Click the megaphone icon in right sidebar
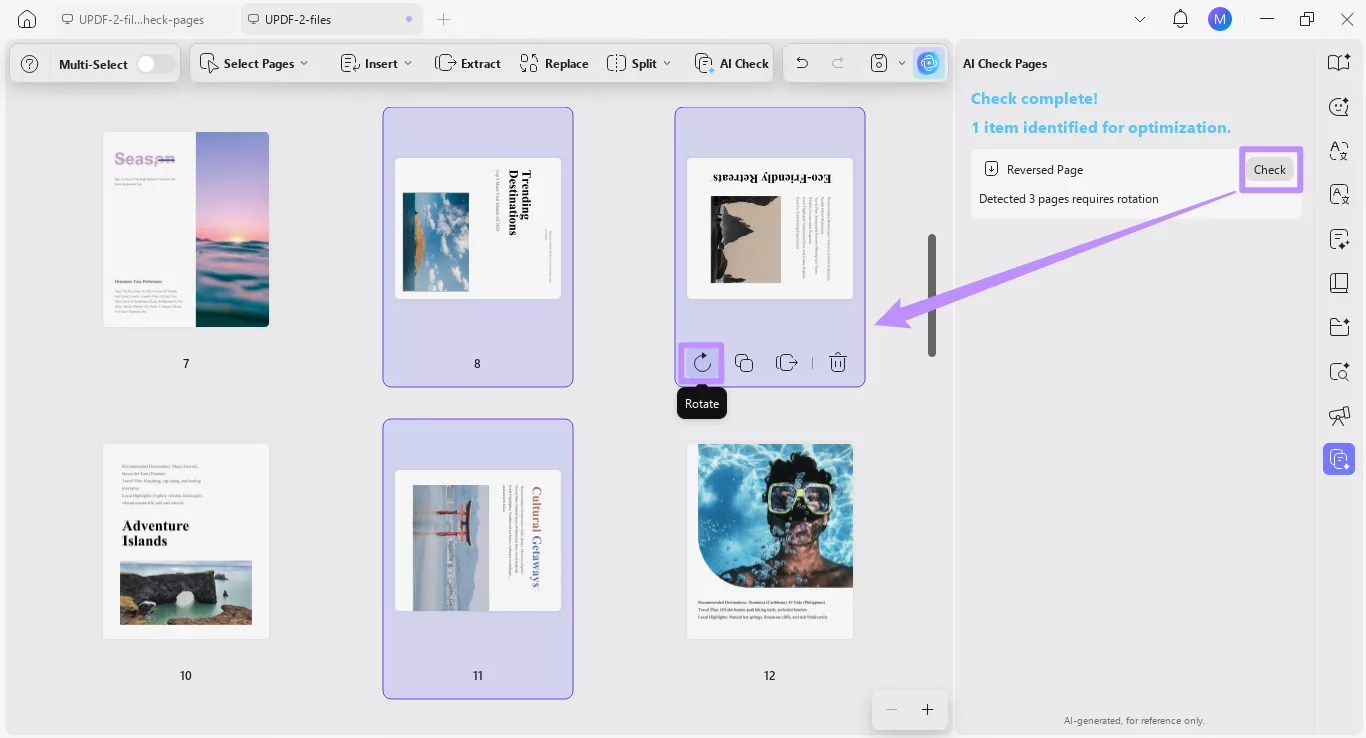 pos(1339,415)
